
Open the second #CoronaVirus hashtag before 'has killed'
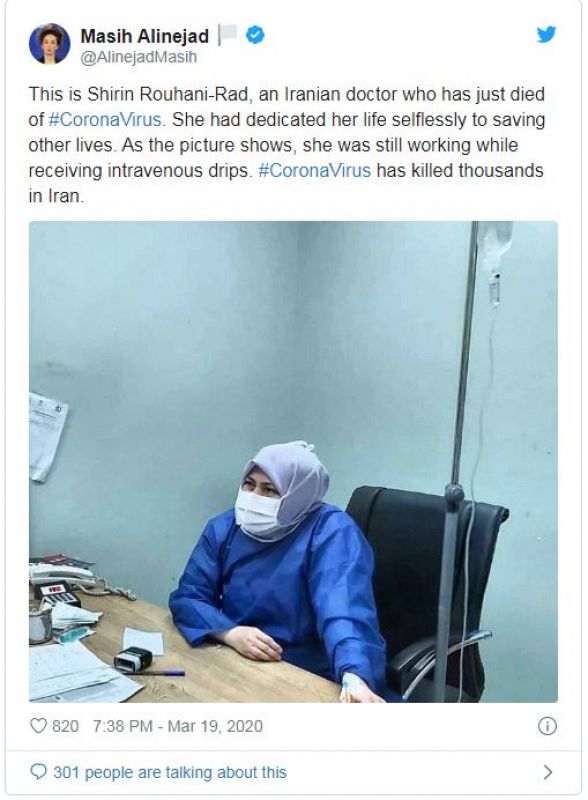click(315, 170)
